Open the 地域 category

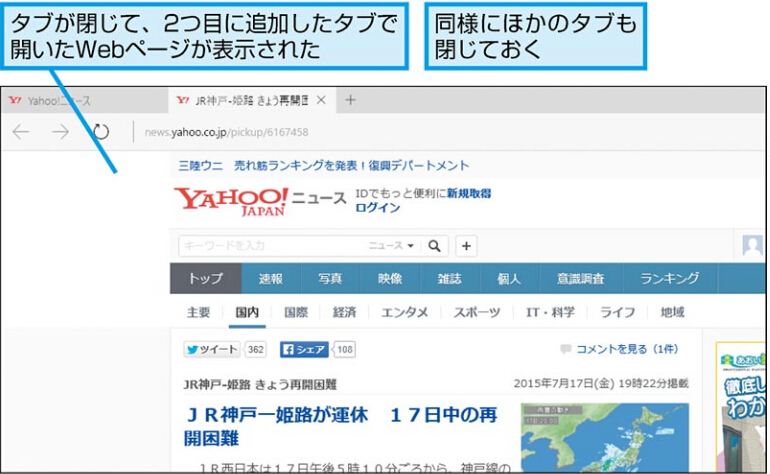(672, 312)
